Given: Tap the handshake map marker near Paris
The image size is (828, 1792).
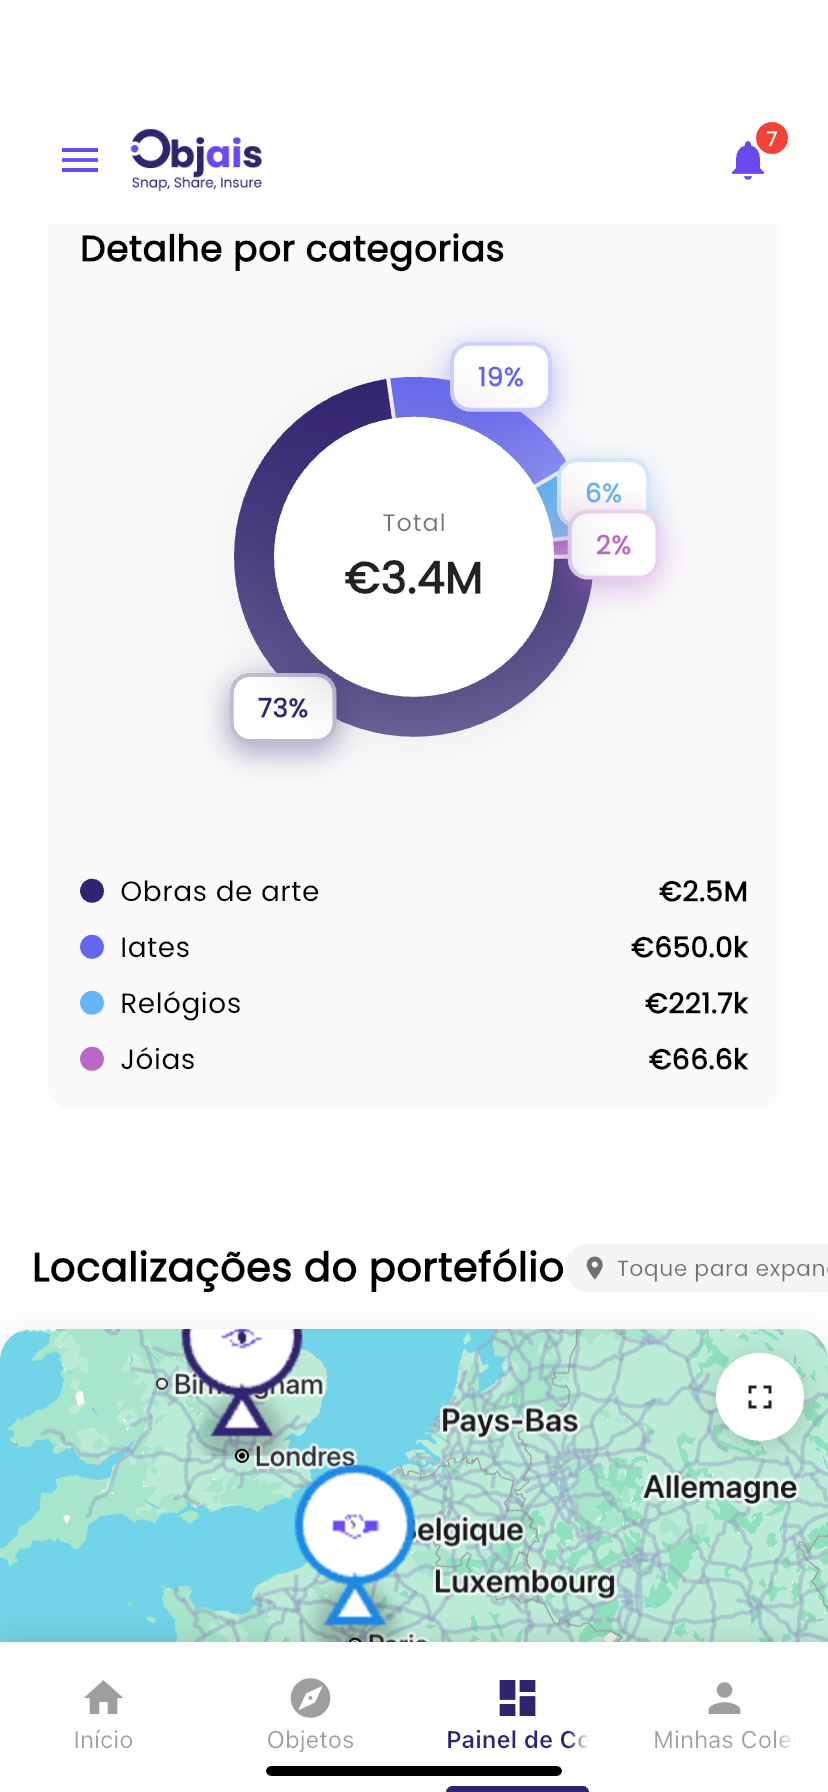Looking at the screenshot, I should pos(354,1526).
